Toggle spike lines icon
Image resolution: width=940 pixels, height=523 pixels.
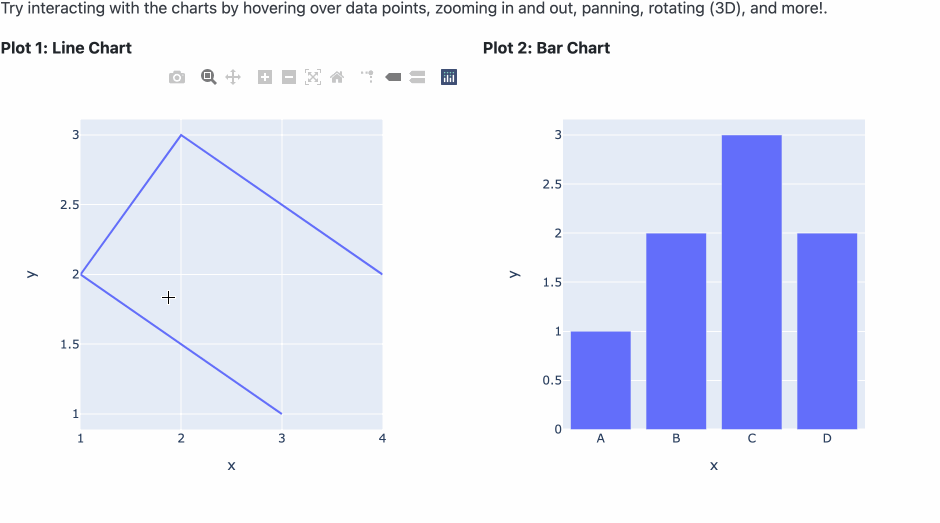[x=367, y=77]
